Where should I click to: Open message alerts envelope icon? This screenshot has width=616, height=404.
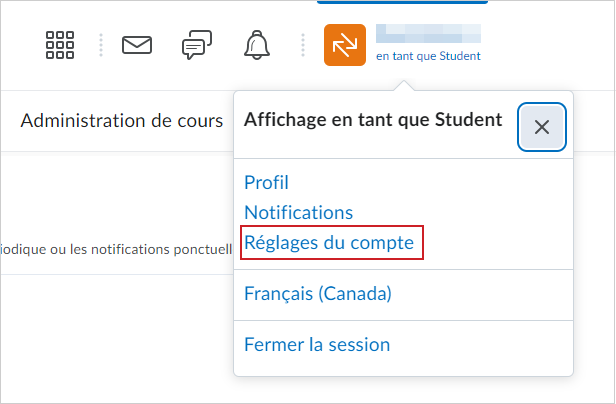[x=137, y=45]
